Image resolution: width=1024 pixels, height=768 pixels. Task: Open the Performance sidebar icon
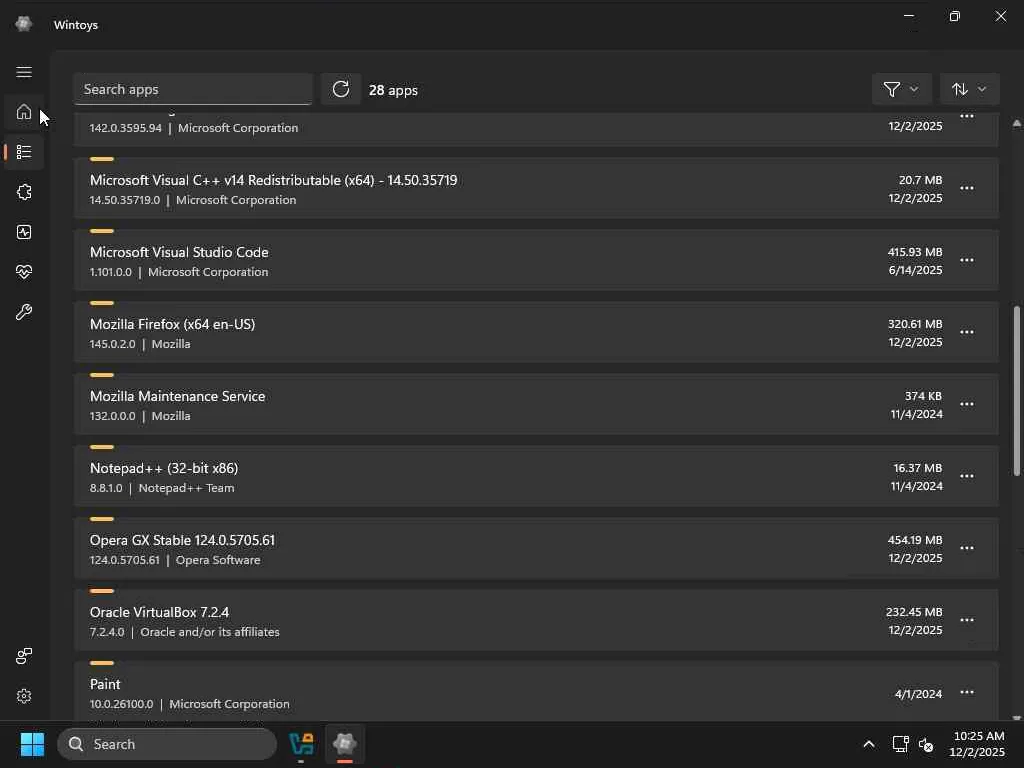pyautogui.click(x=24, y=232)
